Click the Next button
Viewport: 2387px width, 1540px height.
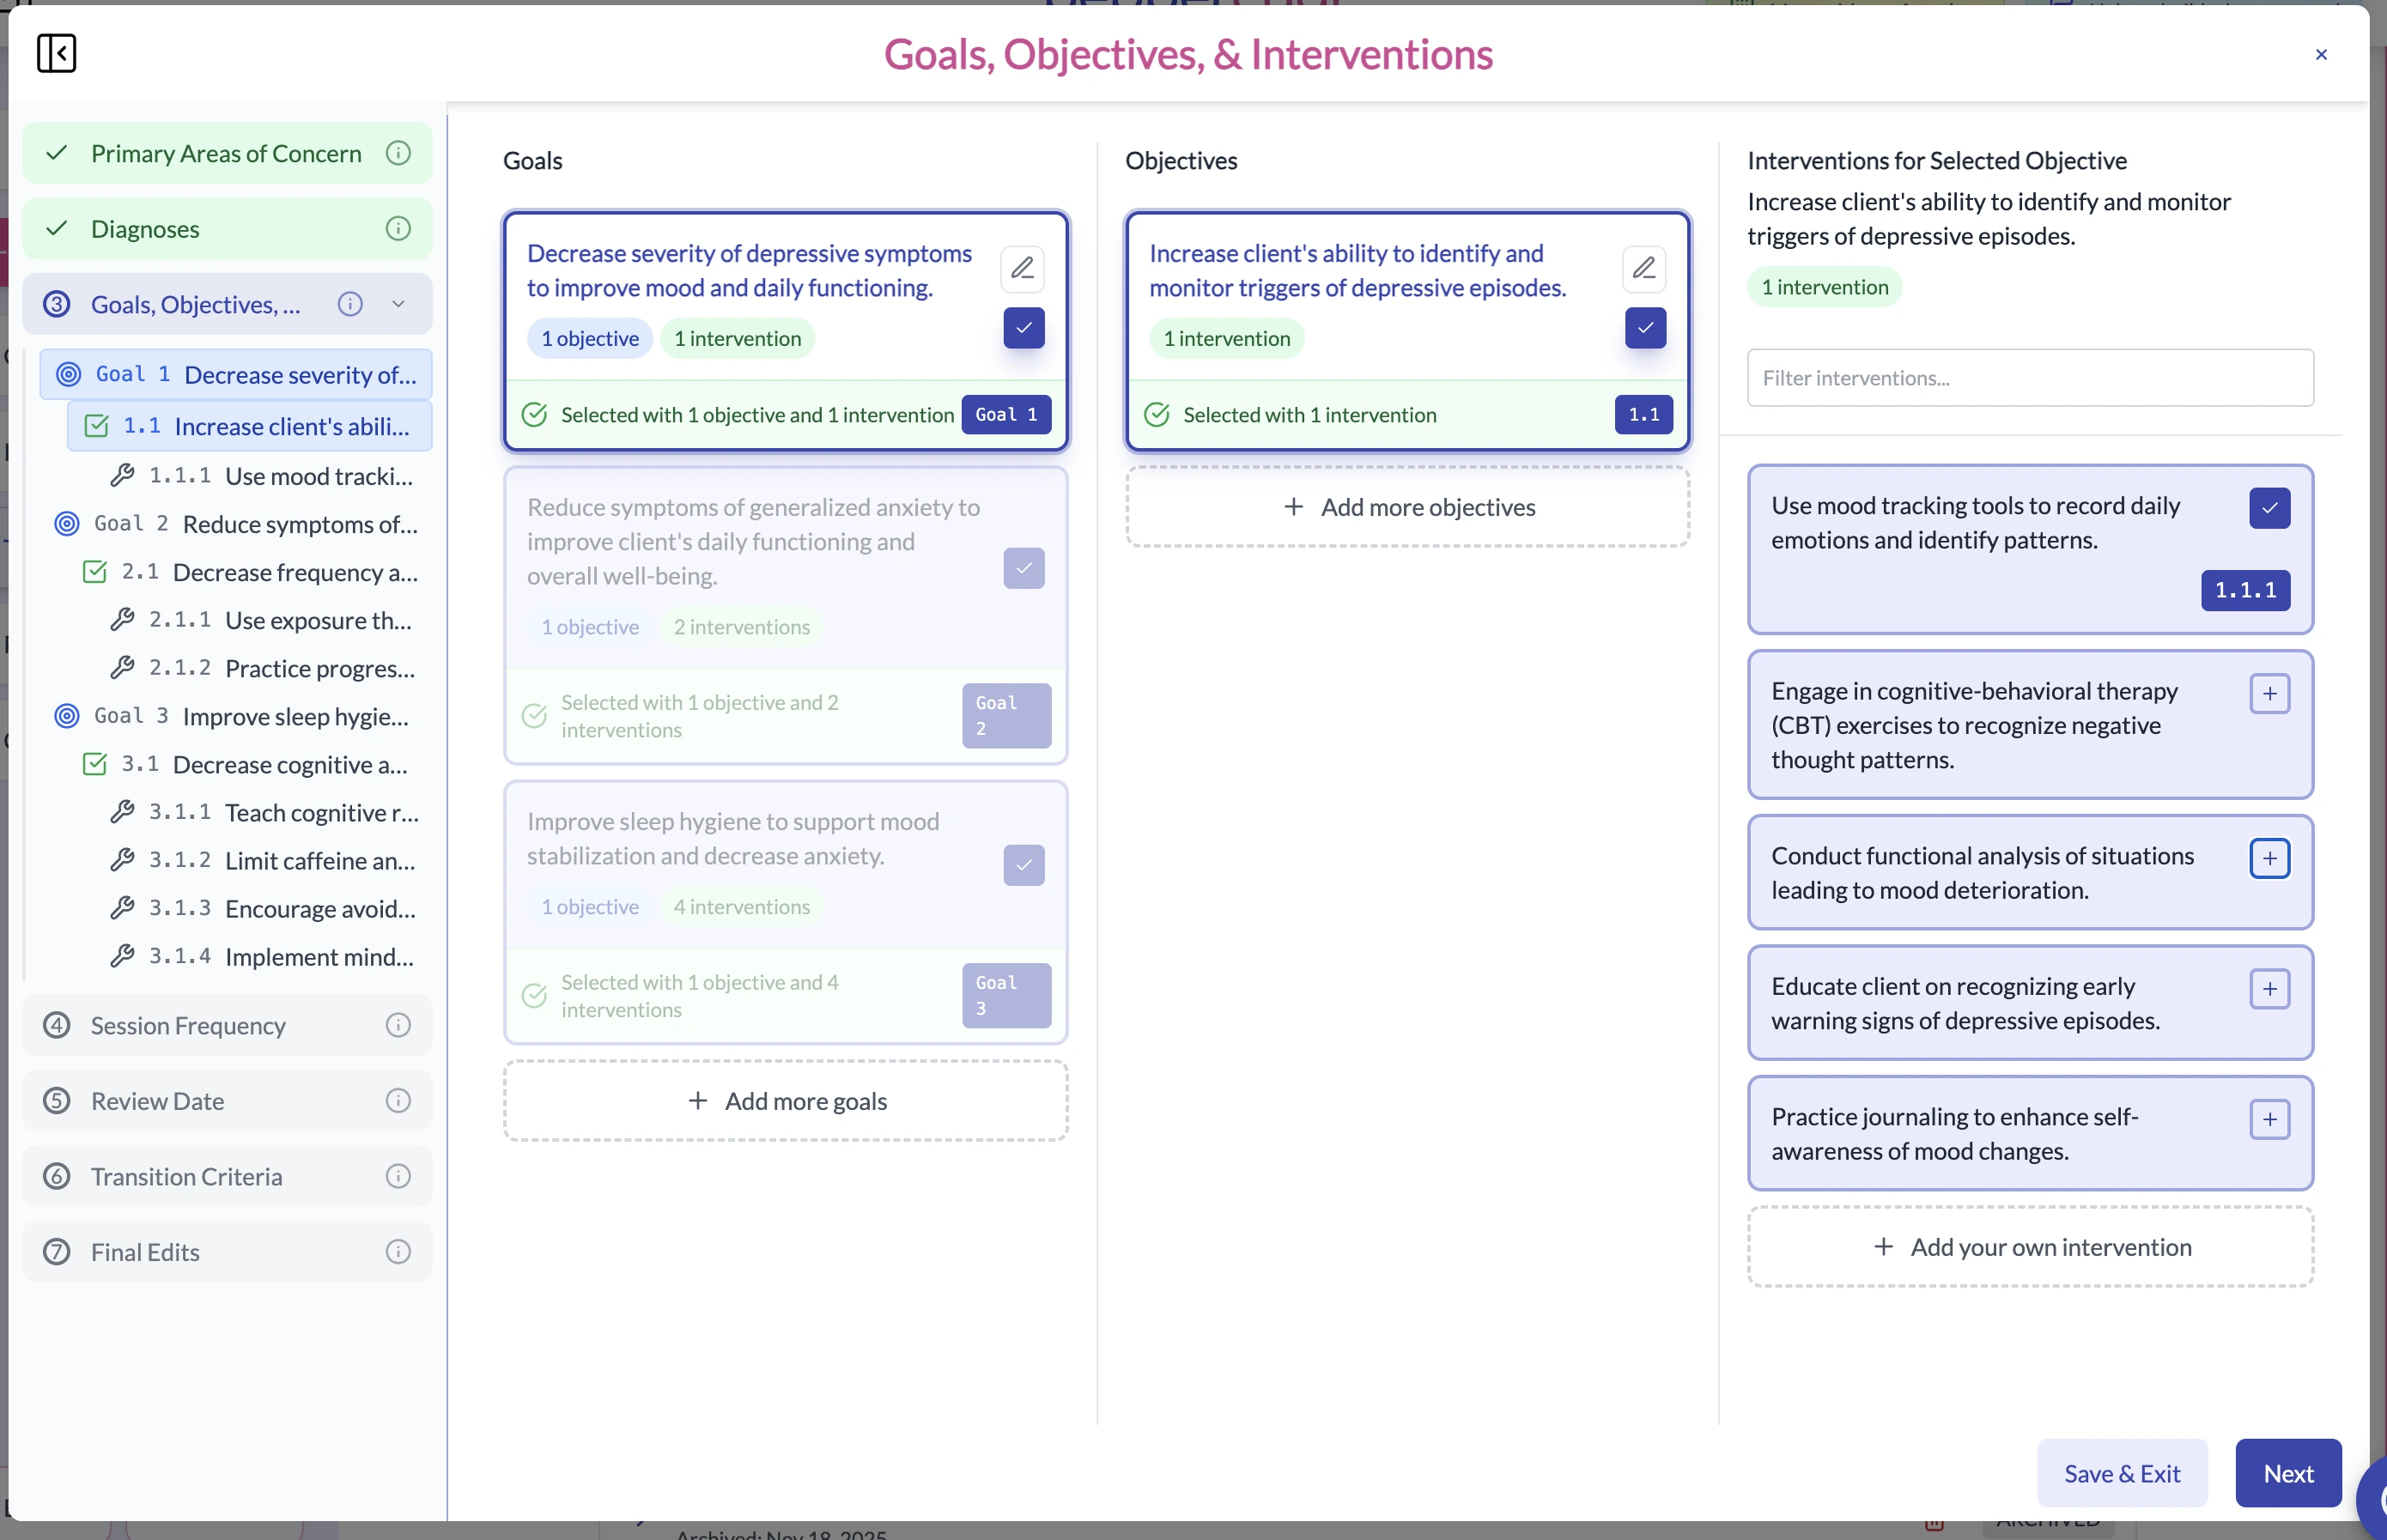[2287, 1473]
